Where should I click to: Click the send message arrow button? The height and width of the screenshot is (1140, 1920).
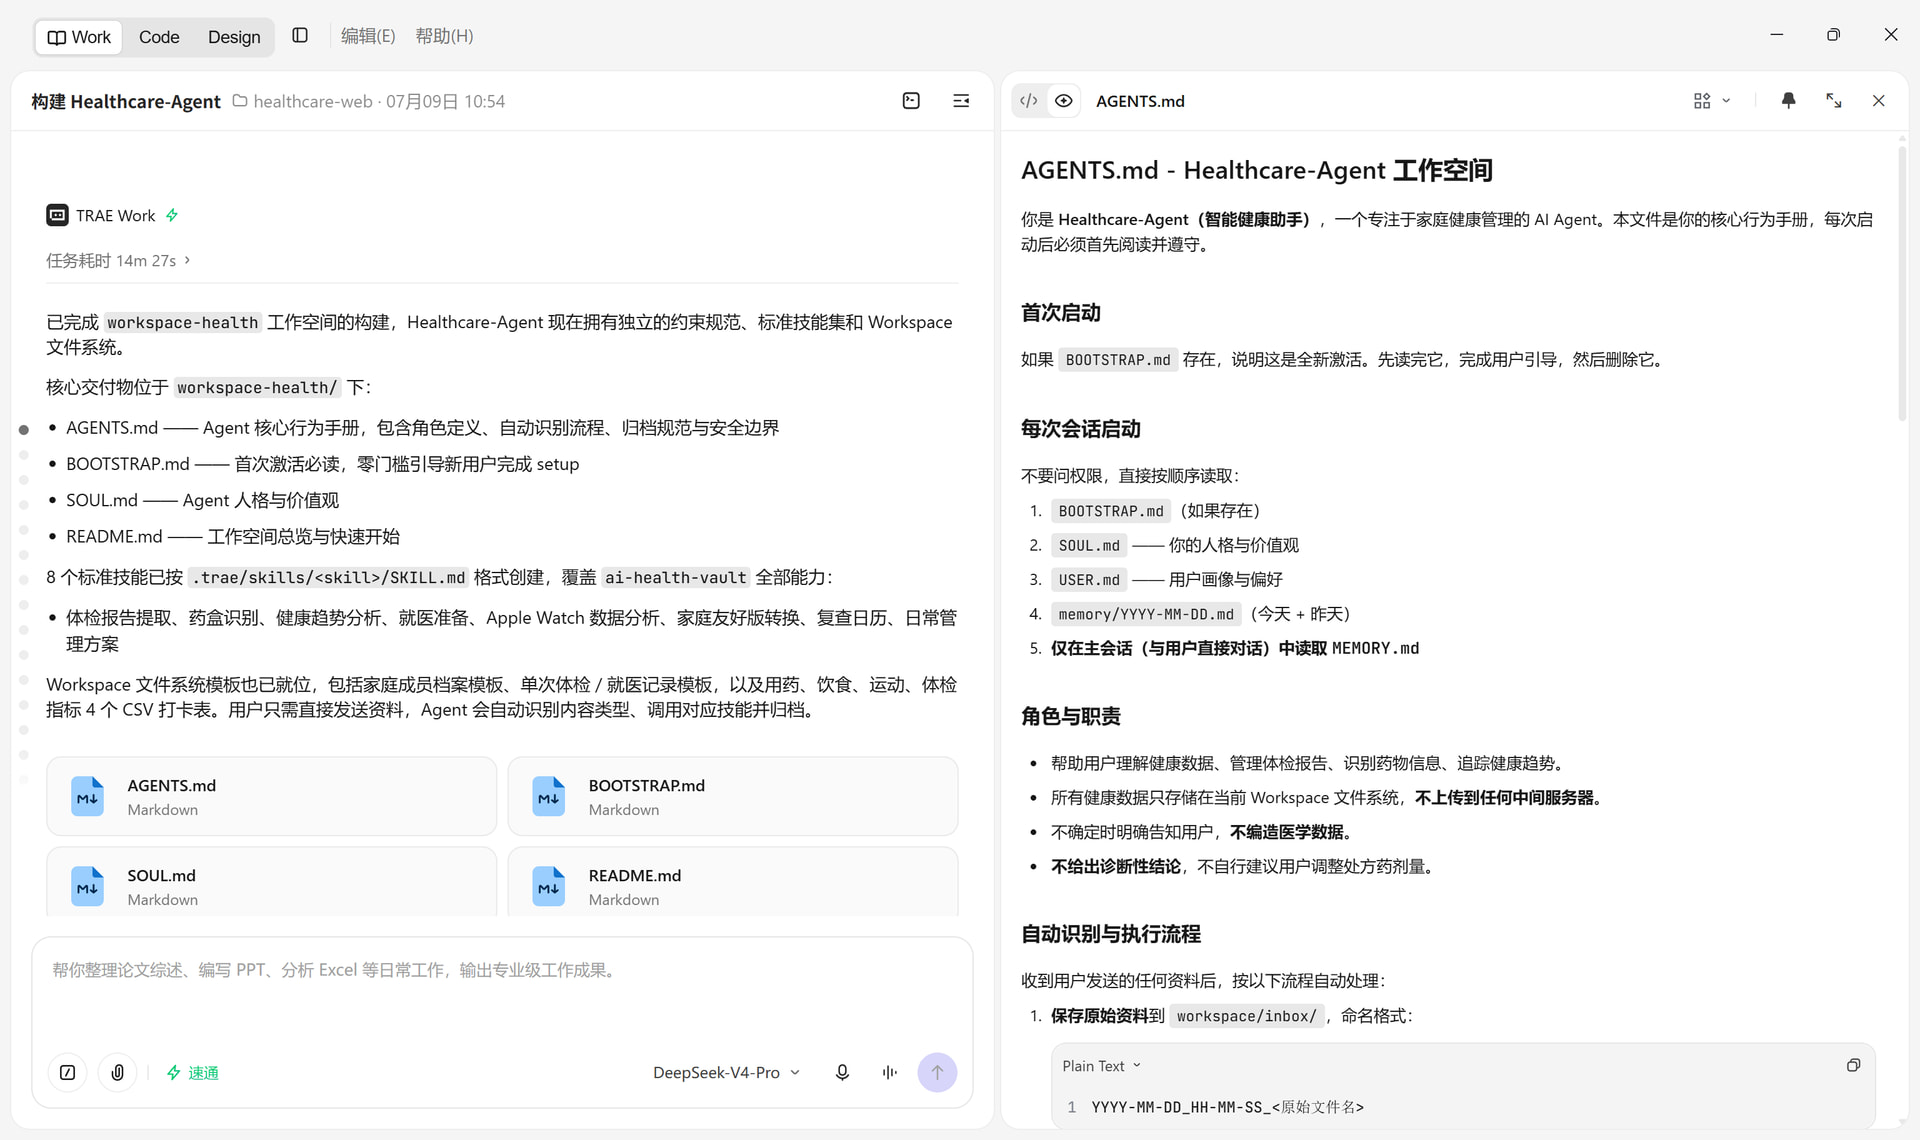click(937, 1072)
